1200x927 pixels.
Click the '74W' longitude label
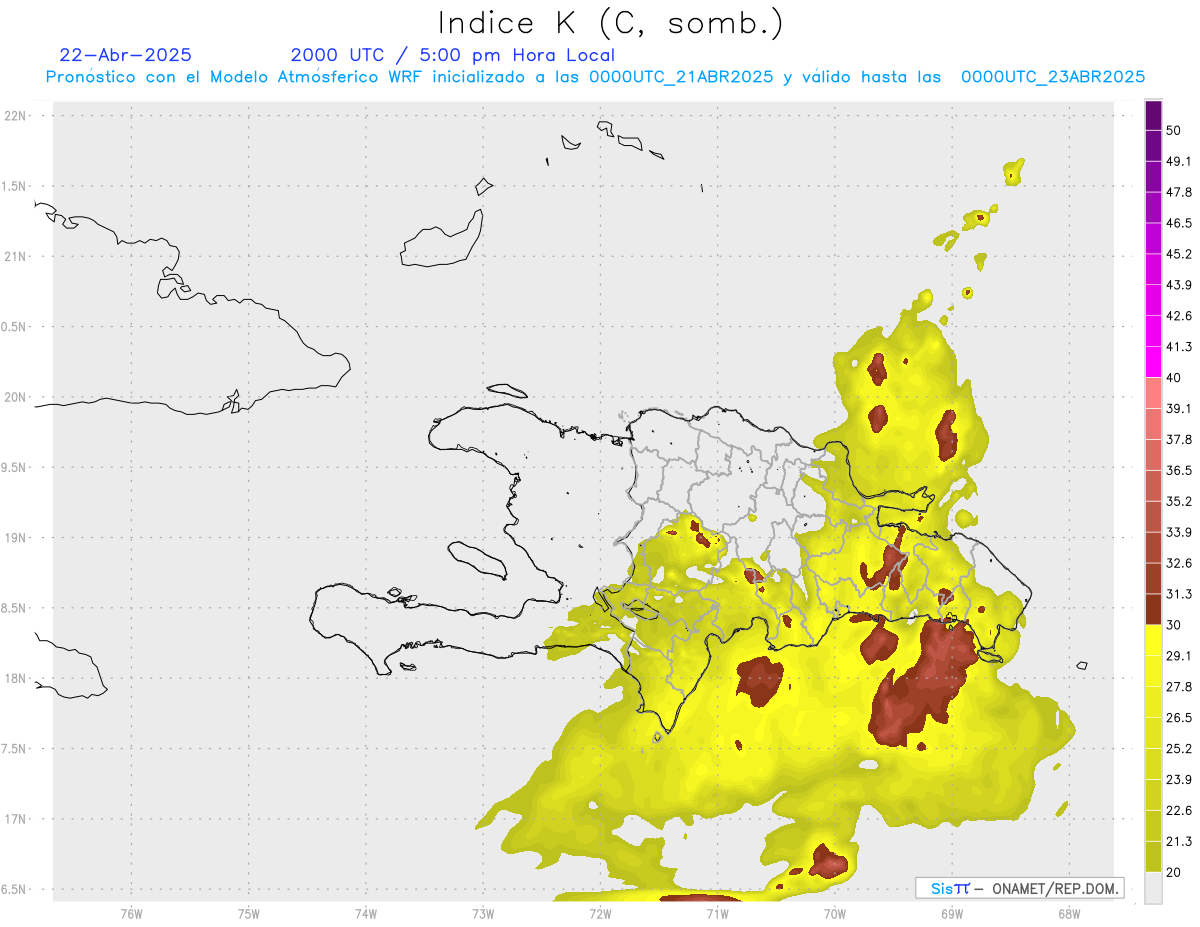point(366,913)
